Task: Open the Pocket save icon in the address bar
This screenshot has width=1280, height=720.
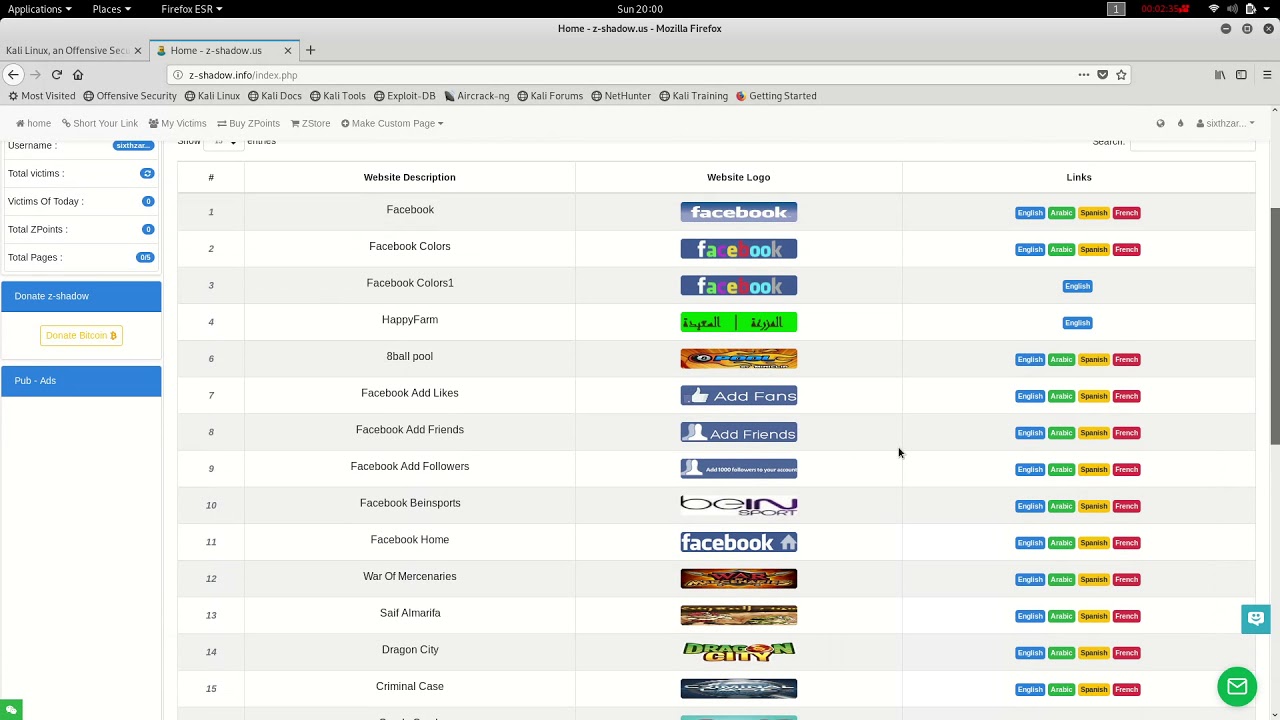Action: [1103, 75]
